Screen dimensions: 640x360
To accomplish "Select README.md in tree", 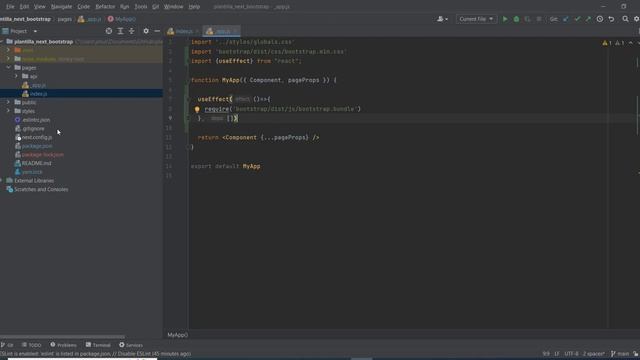I will (33, 163).
